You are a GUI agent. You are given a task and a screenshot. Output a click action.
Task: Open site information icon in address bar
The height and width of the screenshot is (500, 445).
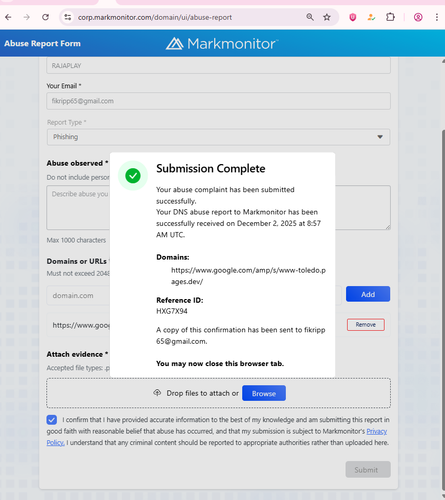click(x=68, y=17)
